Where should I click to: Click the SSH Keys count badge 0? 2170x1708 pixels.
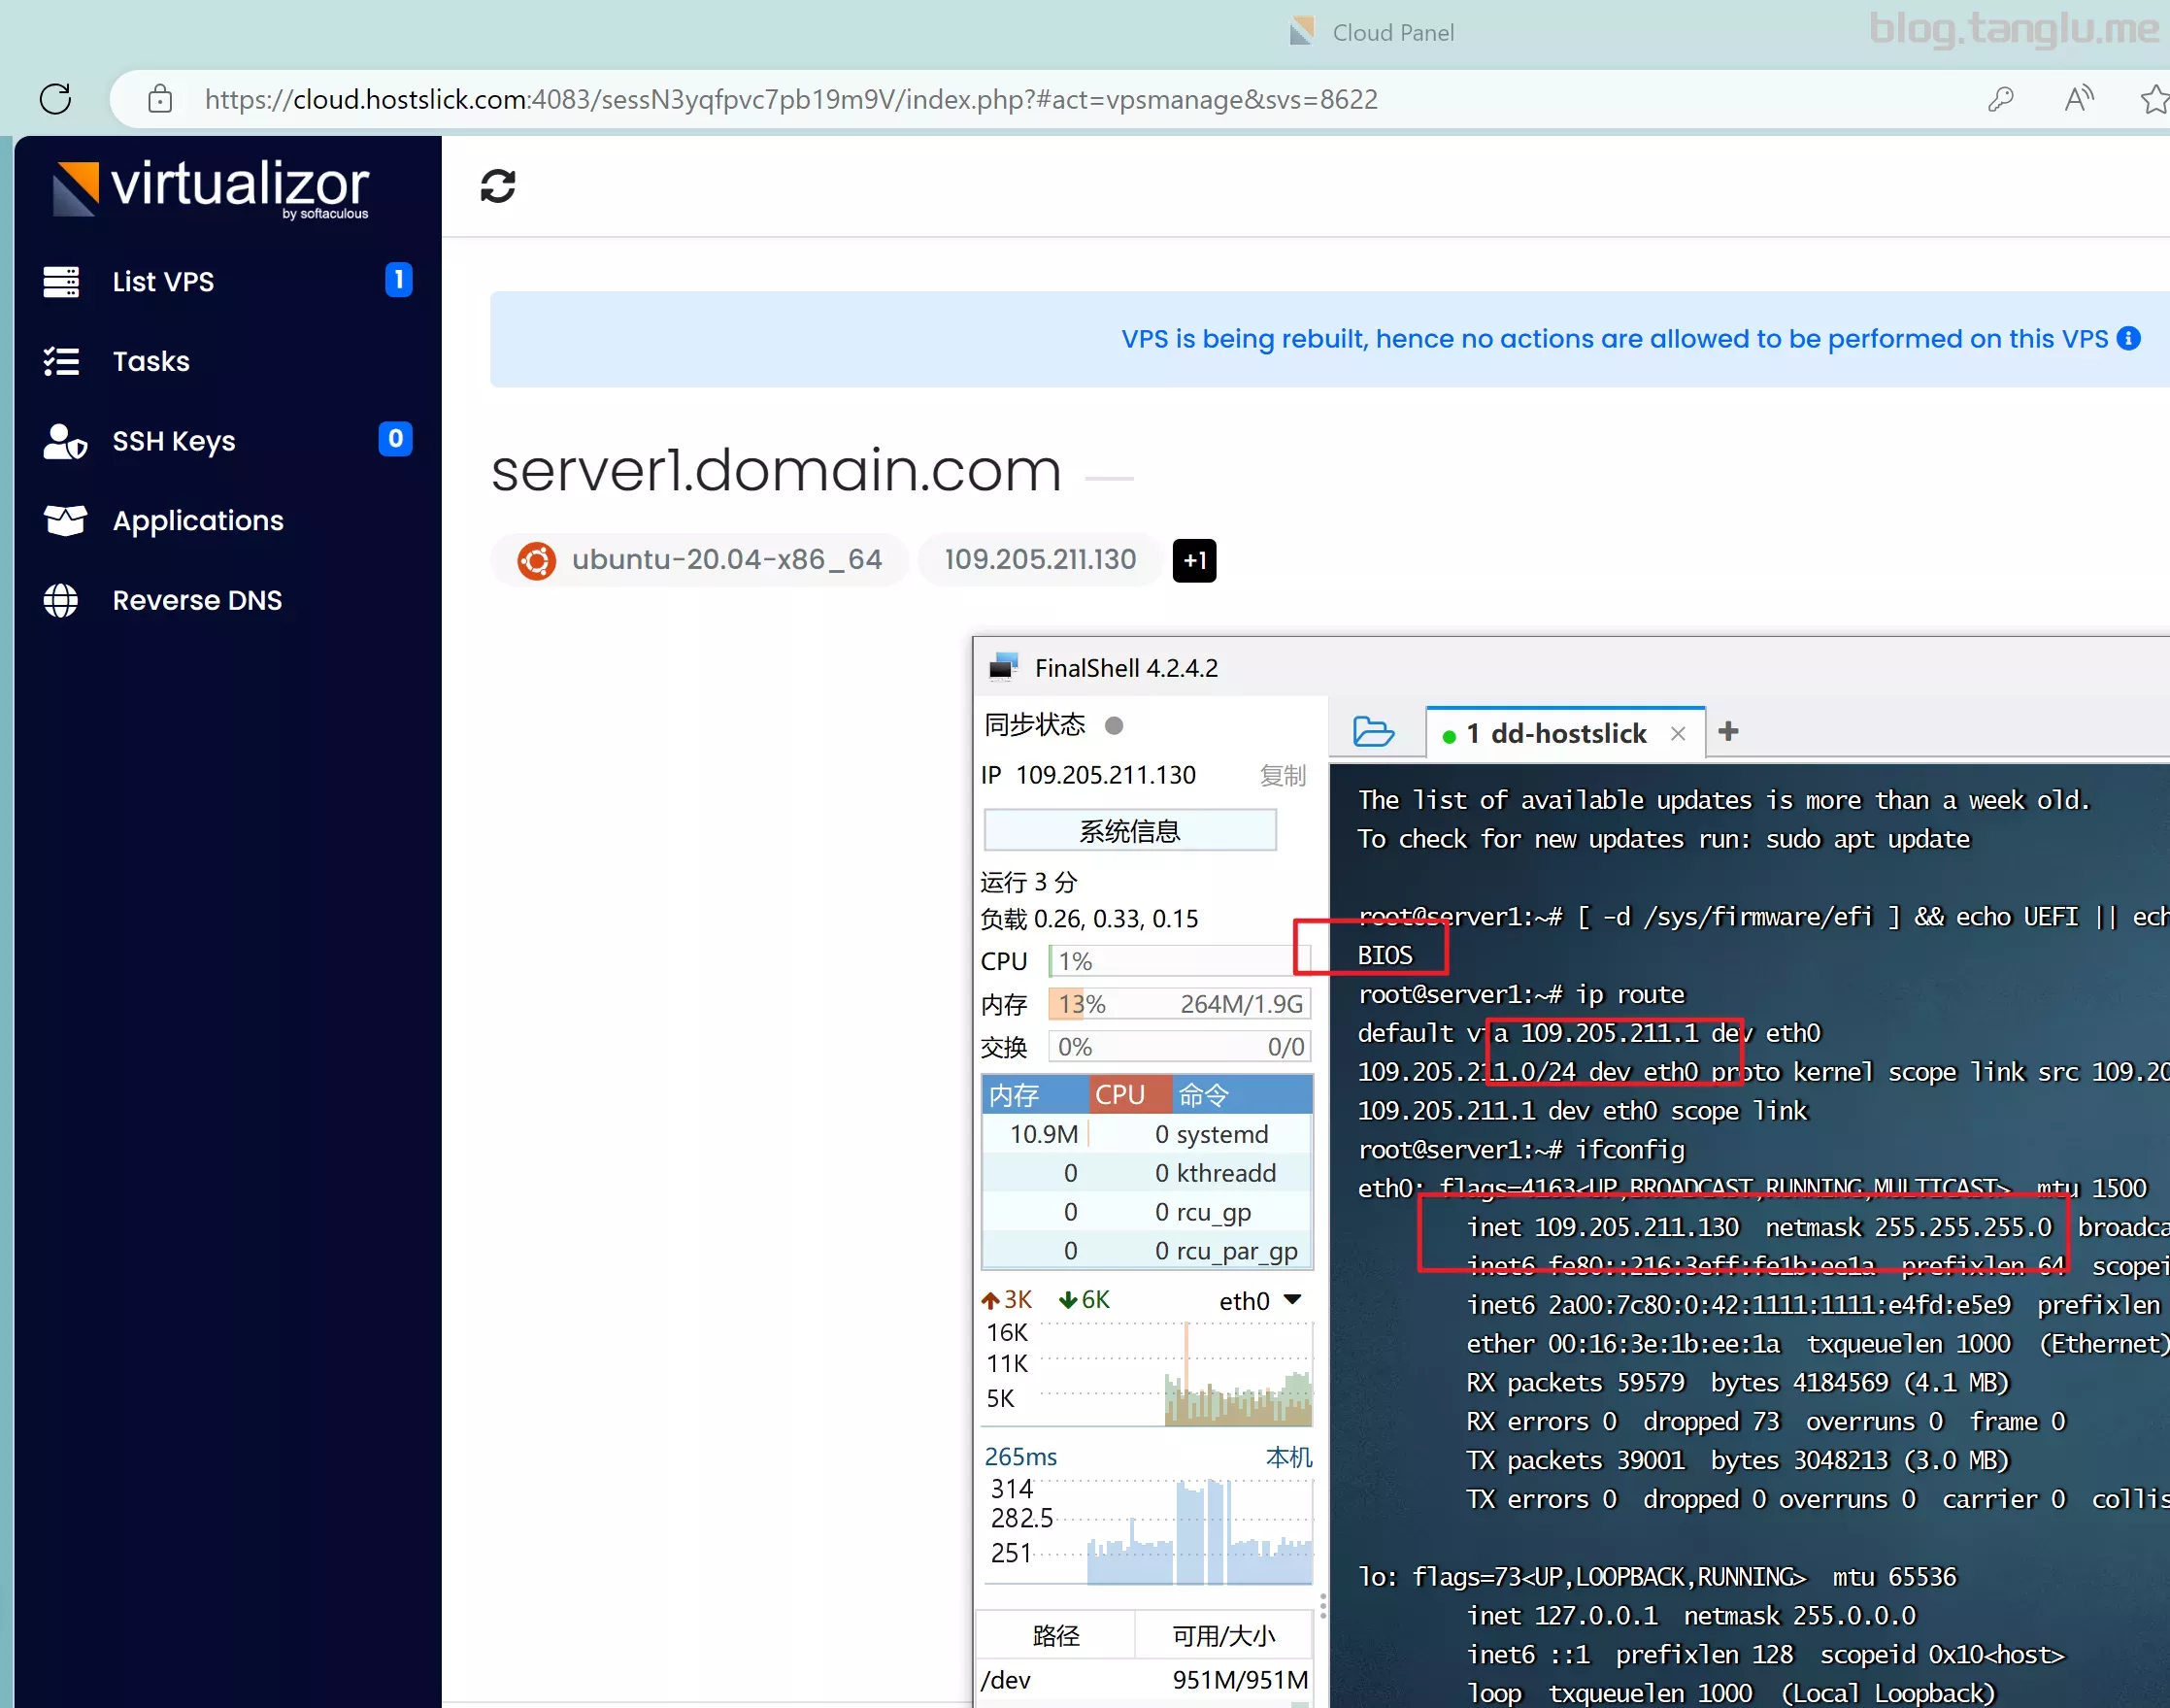[396, 438]
